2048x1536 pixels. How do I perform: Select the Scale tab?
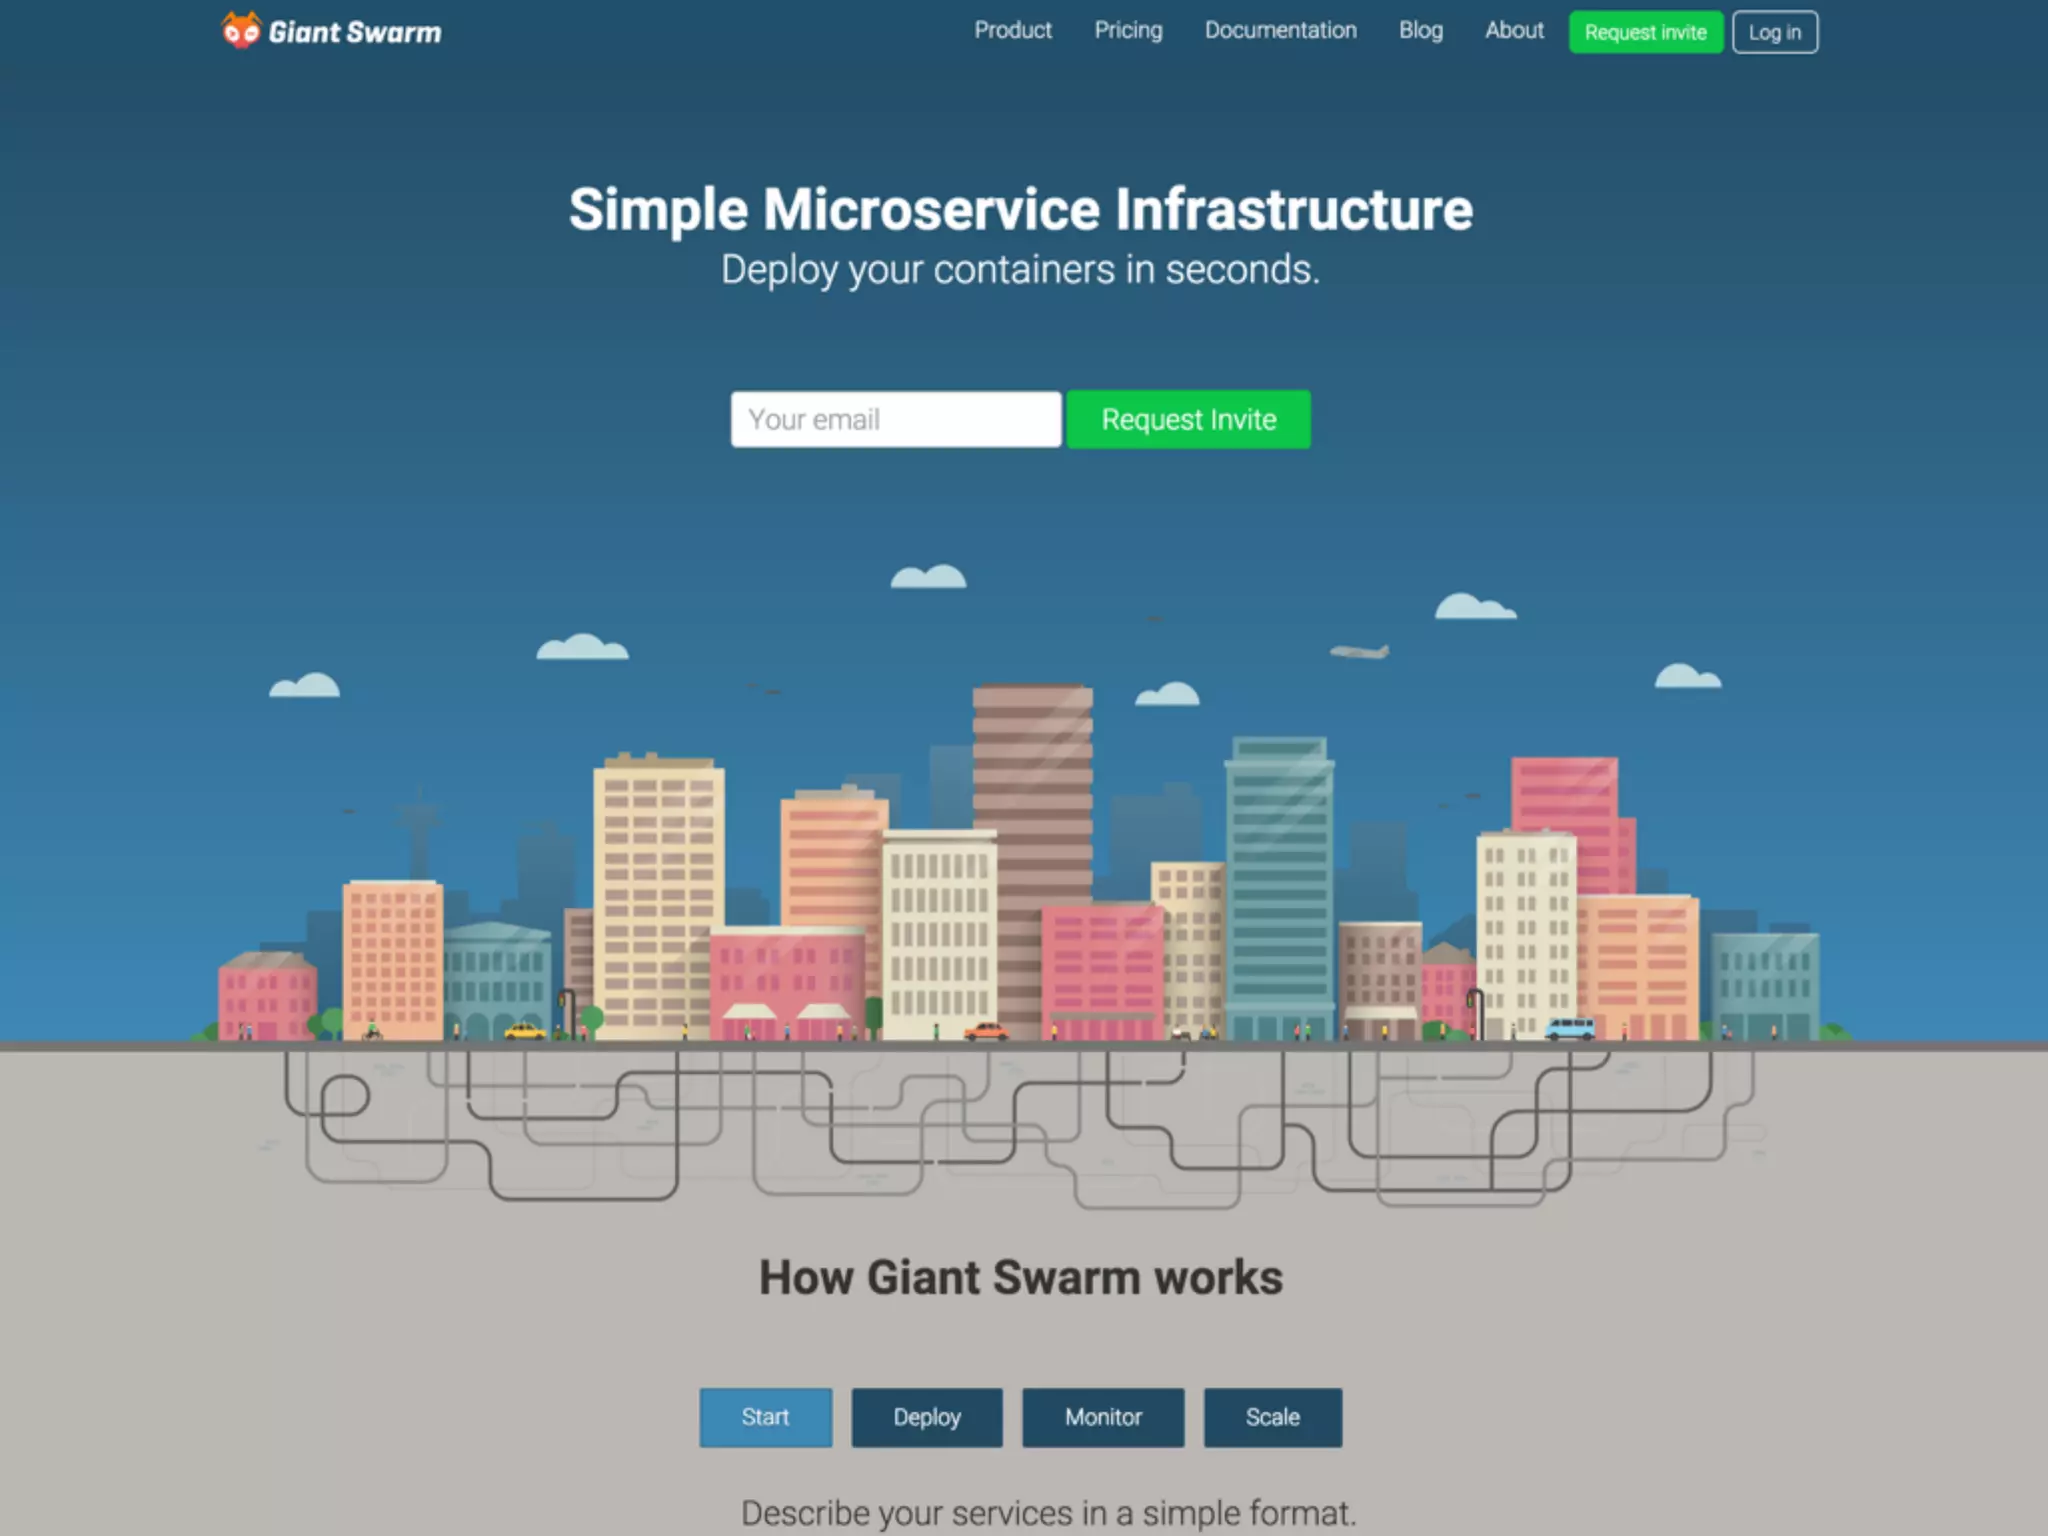[x=1272, y=1417]
